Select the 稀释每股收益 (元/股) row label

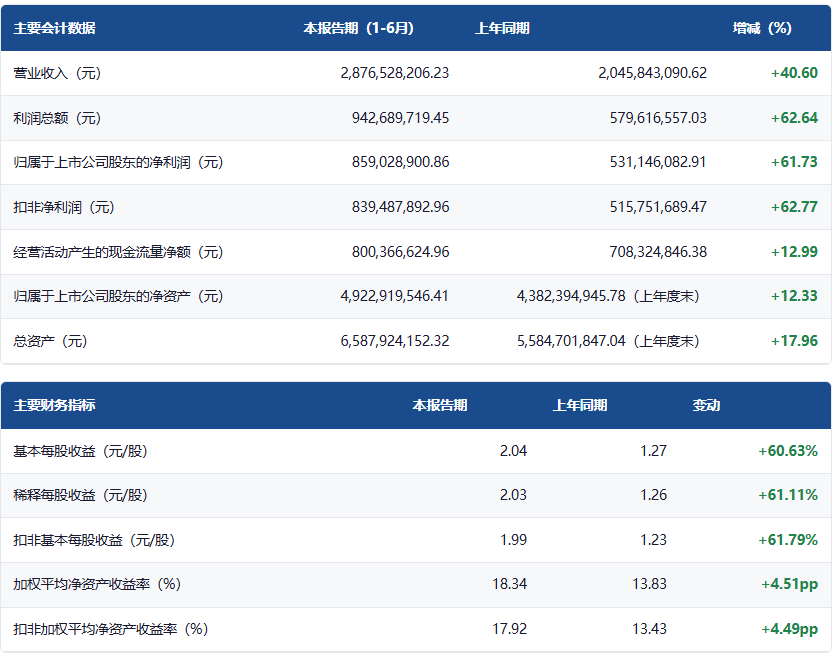(80, 495)
